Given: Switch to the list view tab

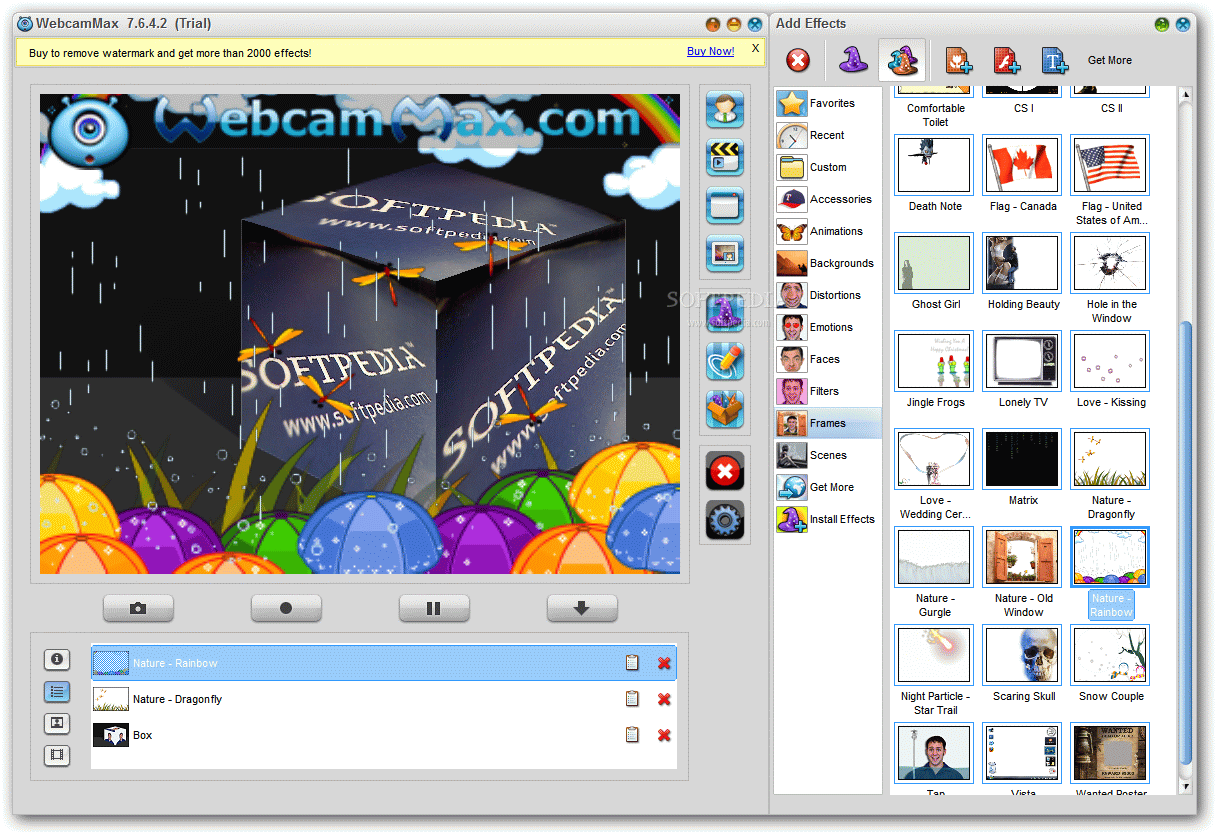Looking at the screenshot, I should click(x=57, y=691).
